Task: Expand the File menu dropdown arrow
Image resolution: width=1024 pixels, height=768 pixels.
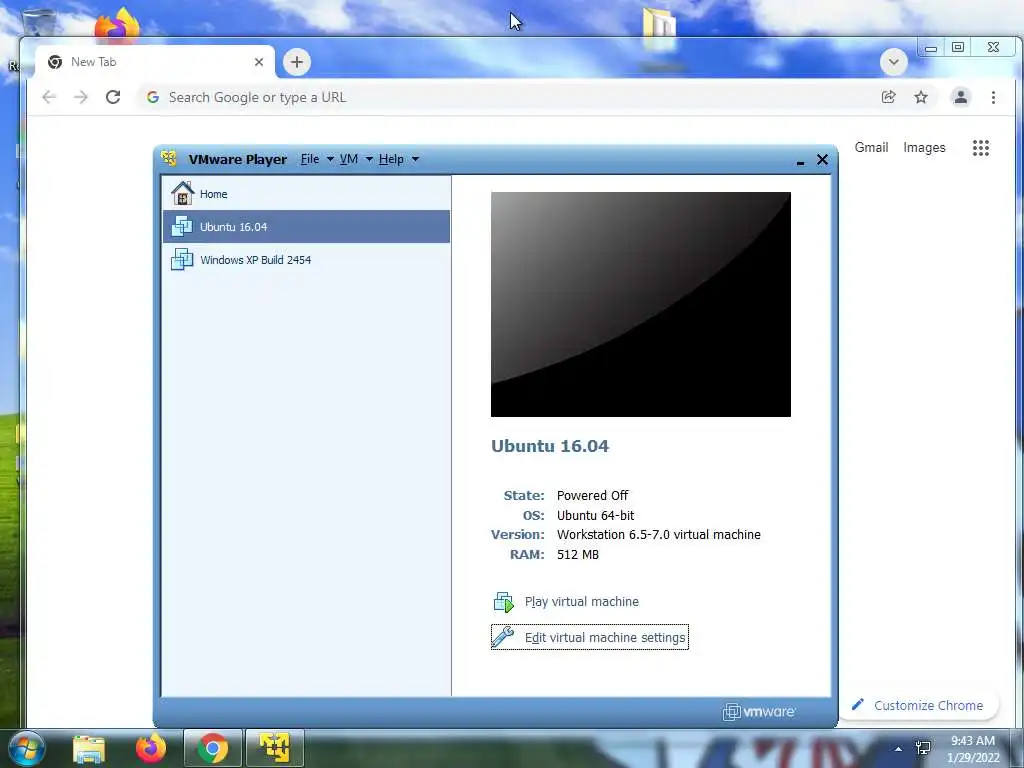Action: (x=330, y=159)
